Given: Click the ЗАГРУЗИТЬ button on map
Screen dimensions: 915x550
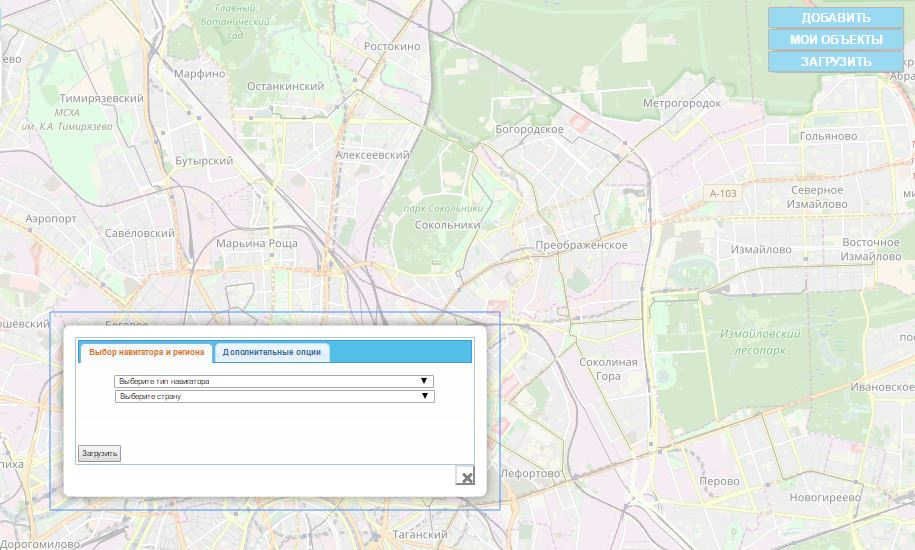Looking at the screenshot, I should [836, 62].
